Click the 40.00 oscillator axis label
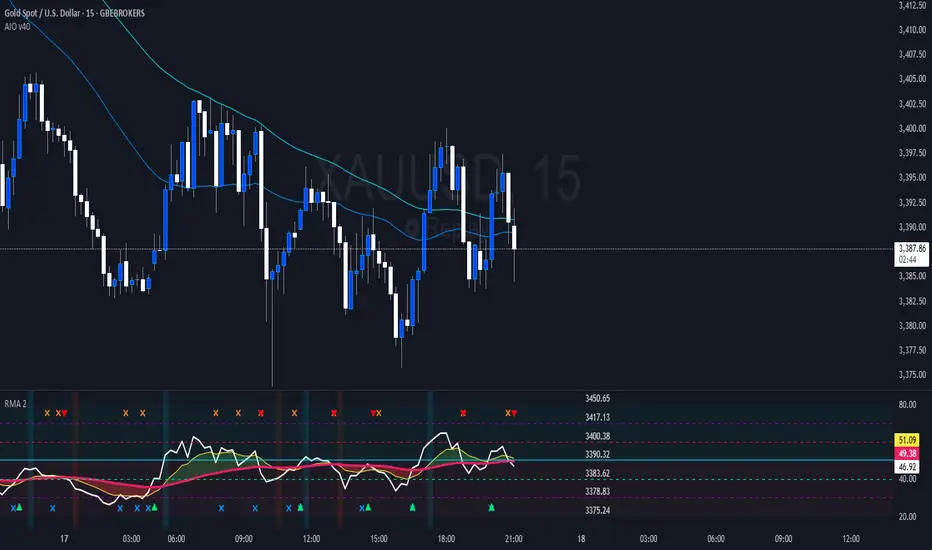Viewport: 932px width, 550px height. (907, 479)
